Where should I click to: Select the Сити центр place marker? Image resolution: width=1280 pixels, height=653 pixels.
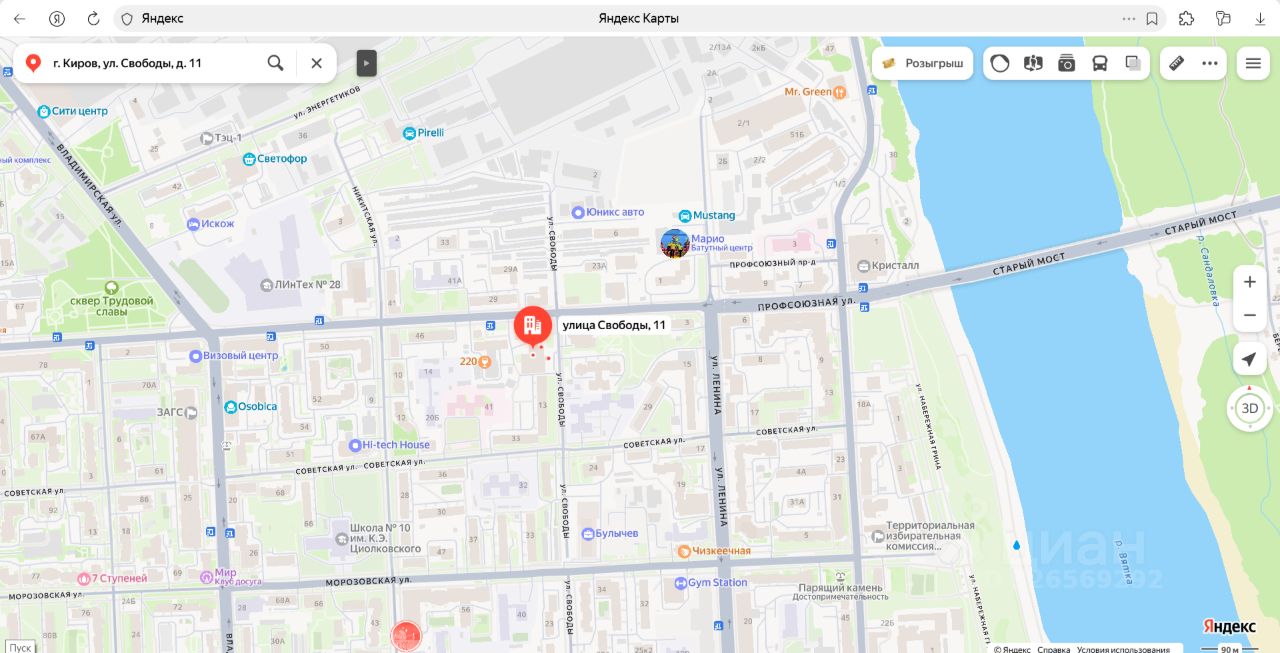(x=44, y=112)
